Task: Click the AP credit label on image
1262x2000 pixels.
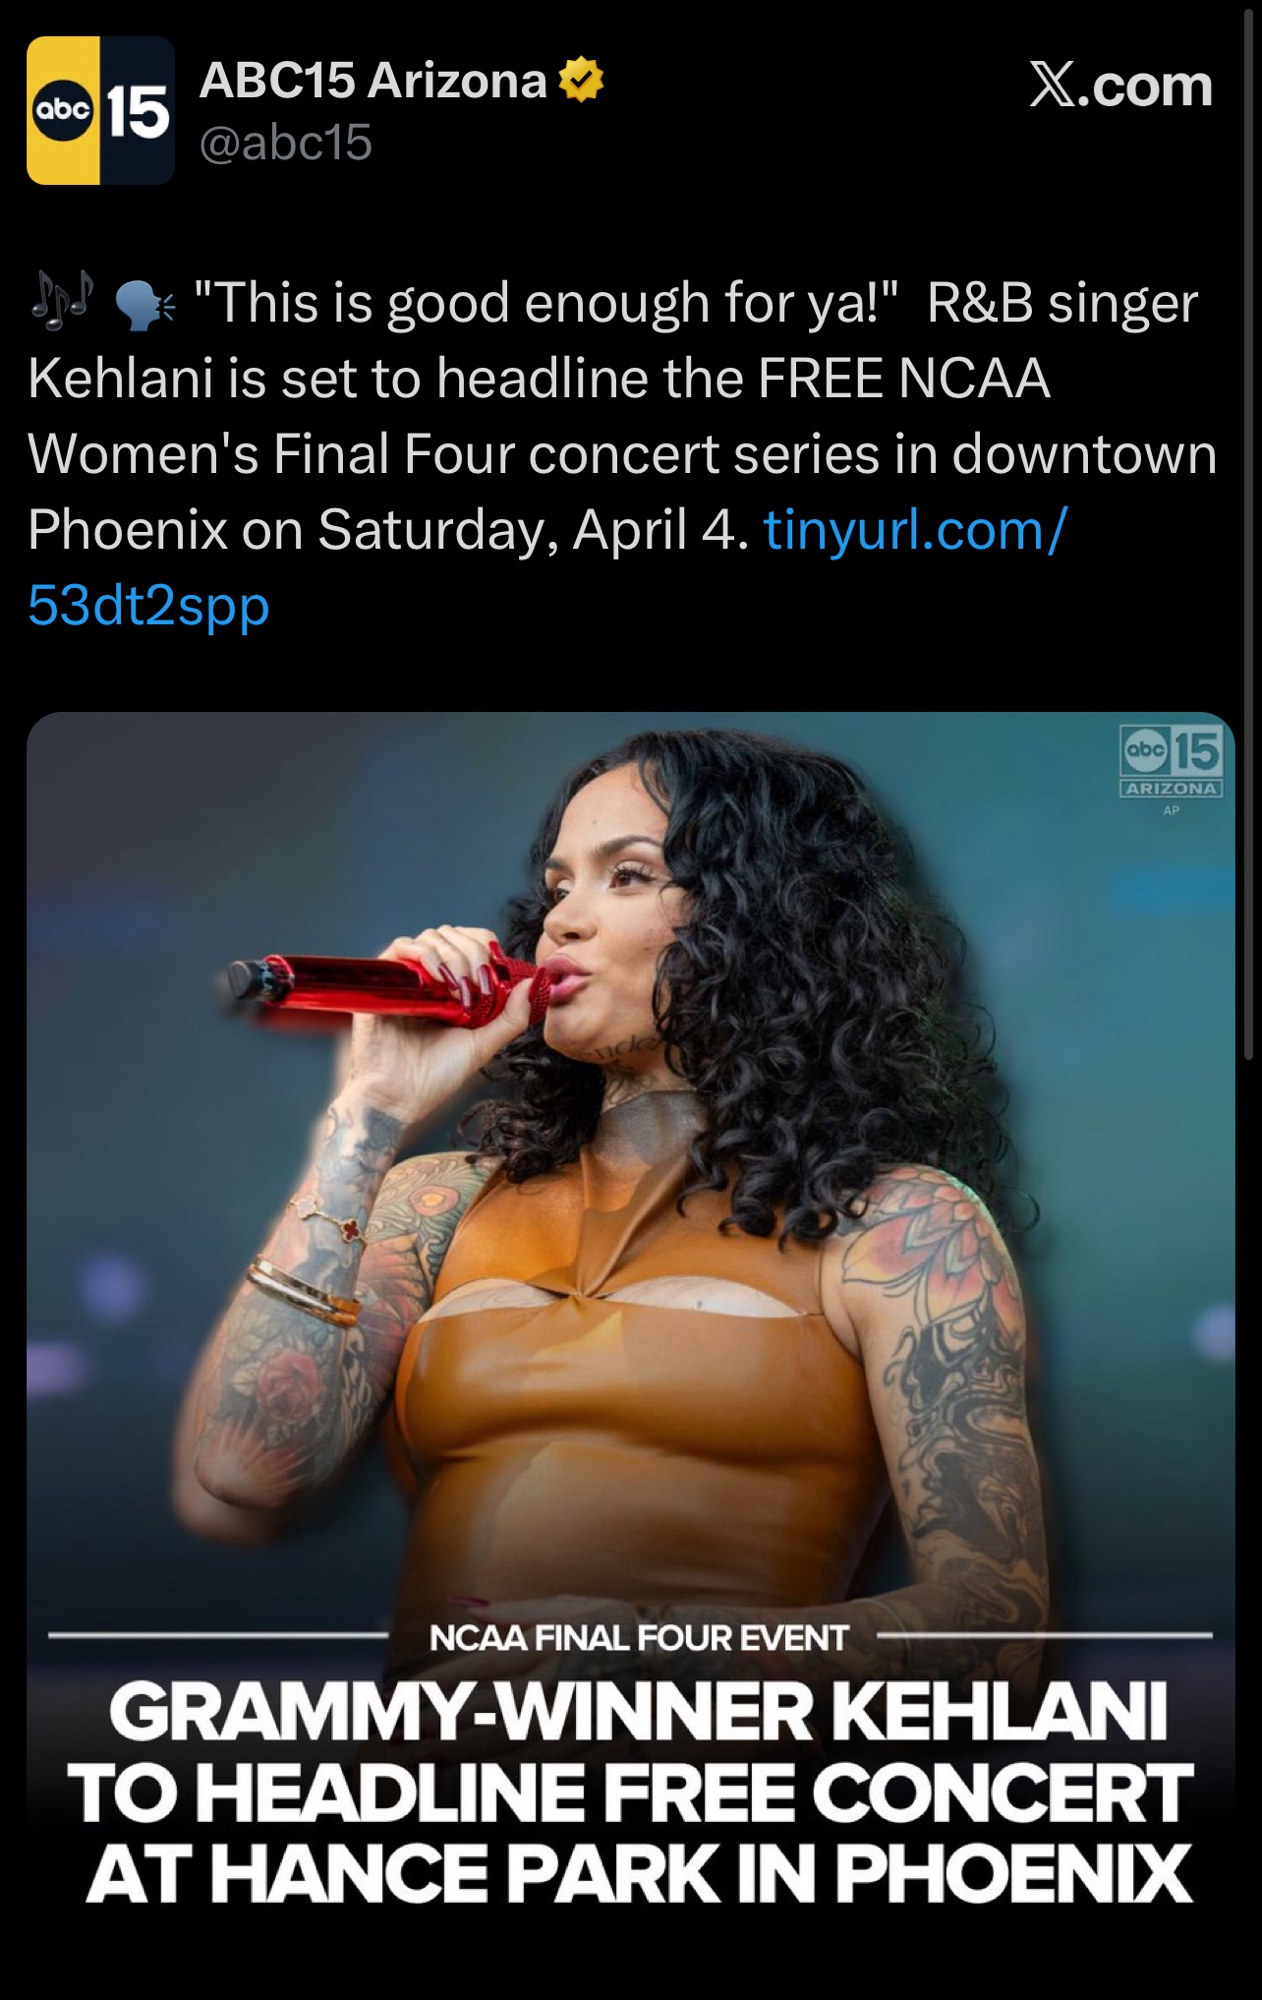Action: click(1171, 811)
